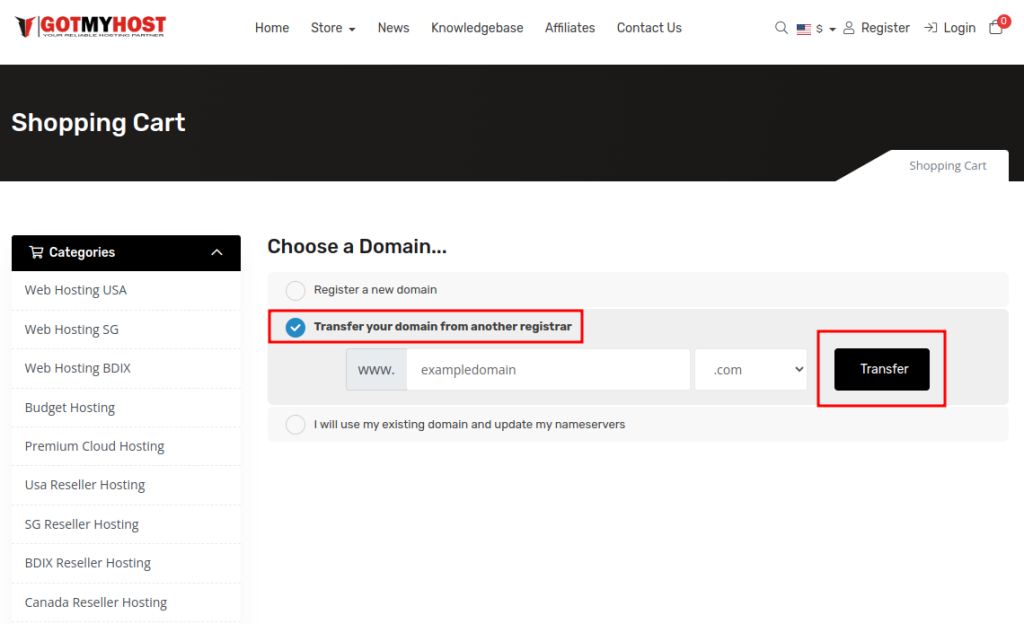Click the Categories cart icon
This screenshot has height=624, width=1024.
pyautogui.click(x=36, y=253)
